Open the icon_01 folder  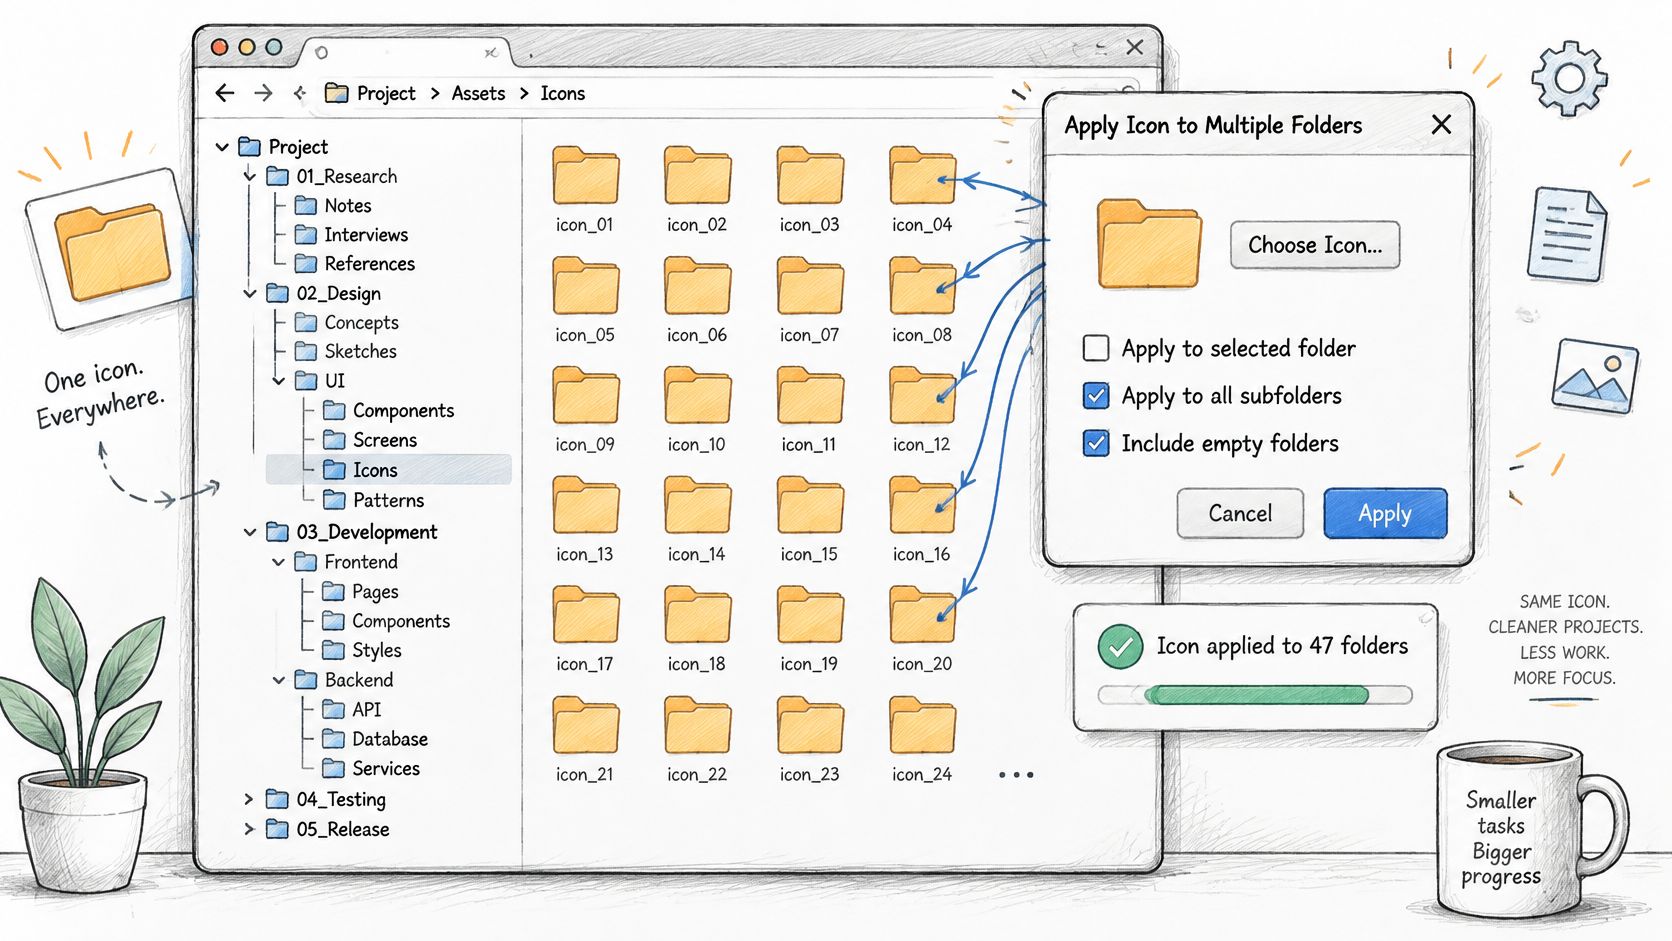pos(585,176)
